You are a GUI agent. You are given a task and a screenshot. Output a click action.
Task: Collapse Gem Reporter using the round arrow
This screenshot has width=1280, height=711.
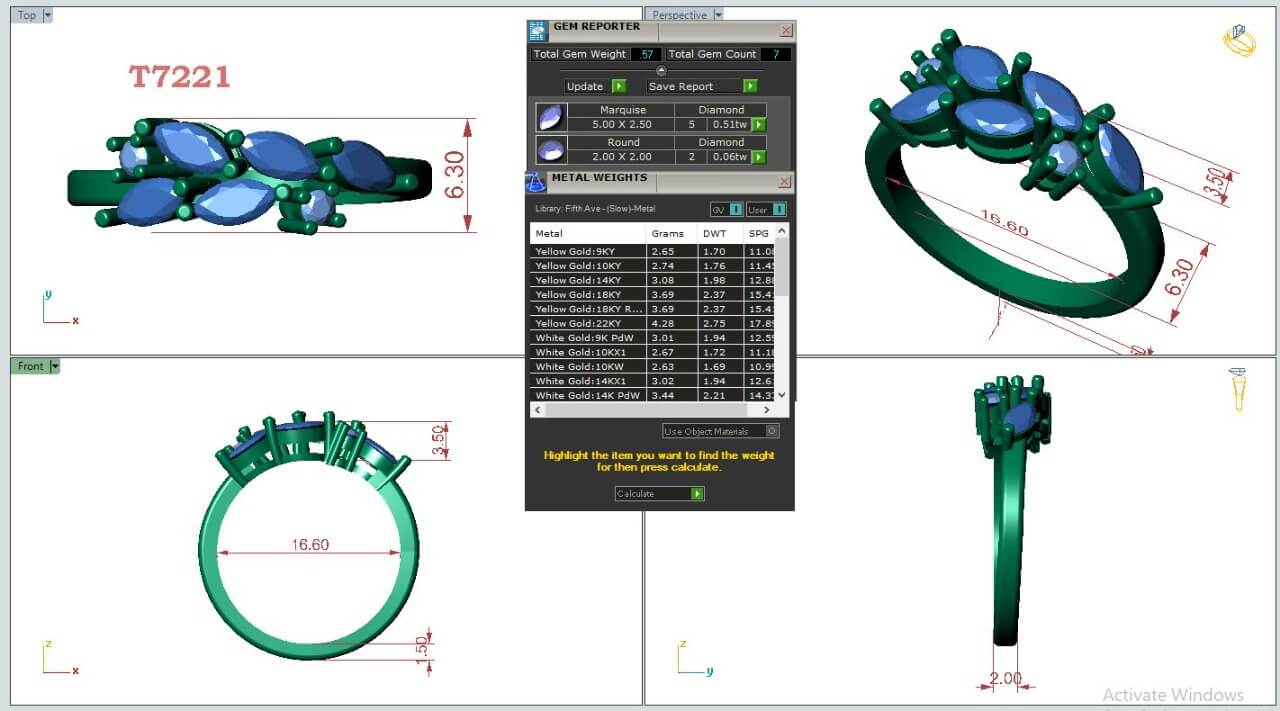(x=661, y=70)
